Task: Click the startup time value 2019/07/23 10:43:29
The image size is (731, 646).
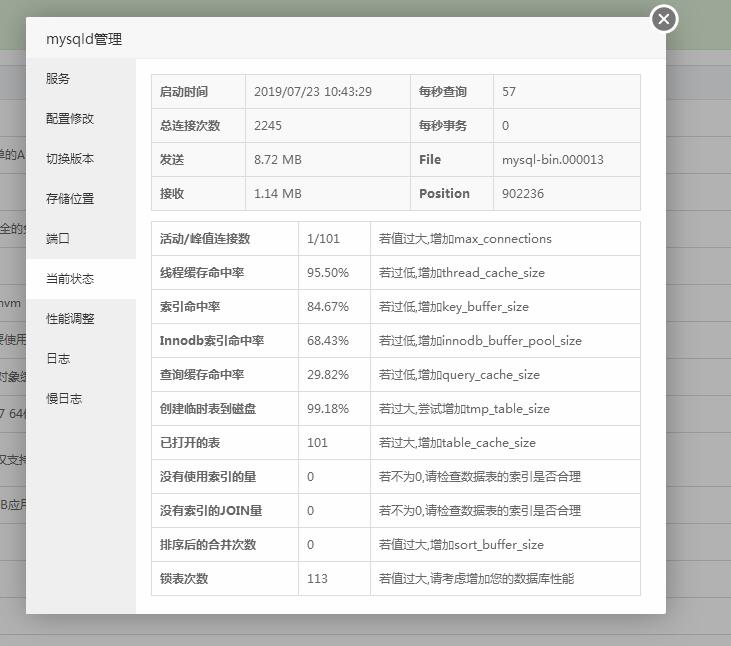Action: click(x=313, y=92)
